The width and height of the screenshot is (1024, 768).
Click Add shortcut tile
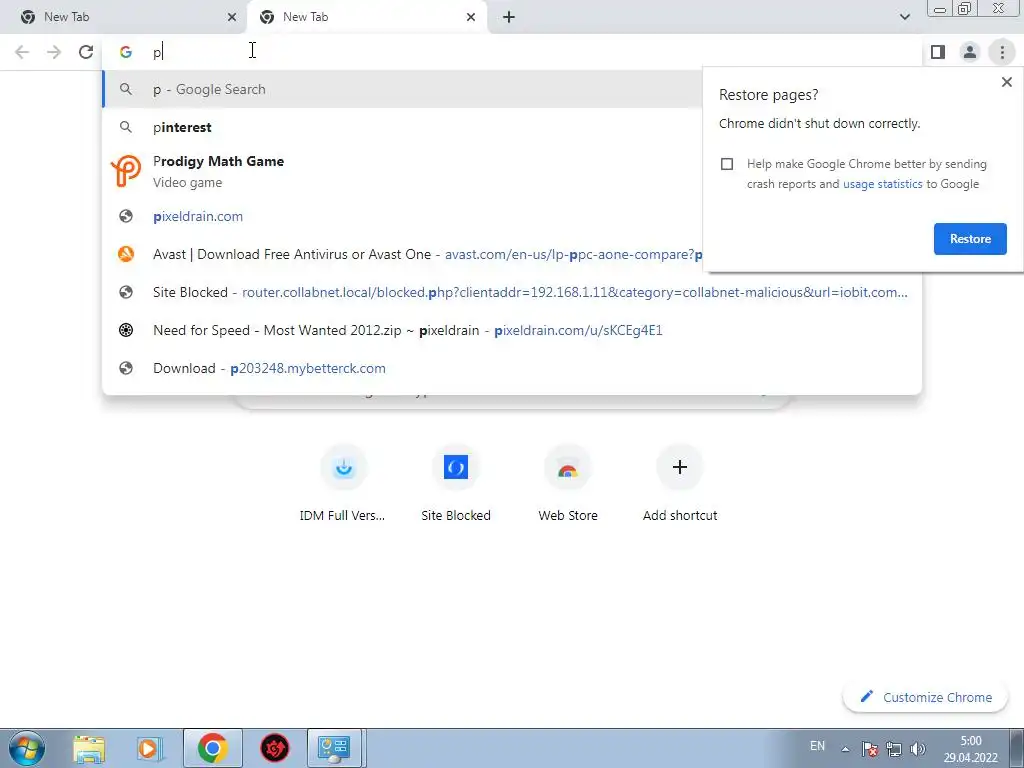point(680,483)
